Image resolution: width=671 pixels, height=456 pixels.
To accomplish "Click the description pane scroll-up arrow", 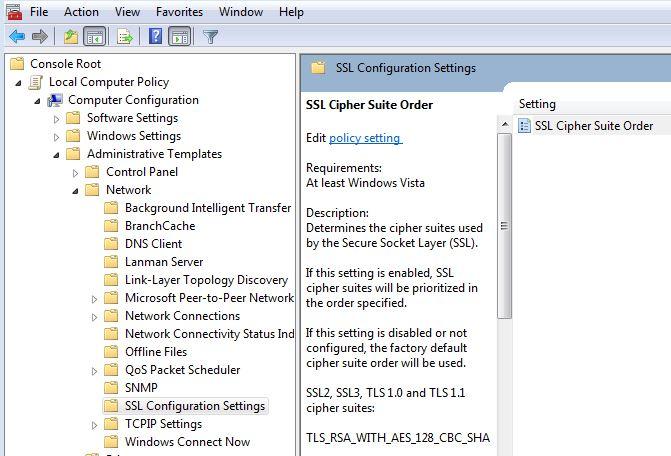I will point(505,125).
